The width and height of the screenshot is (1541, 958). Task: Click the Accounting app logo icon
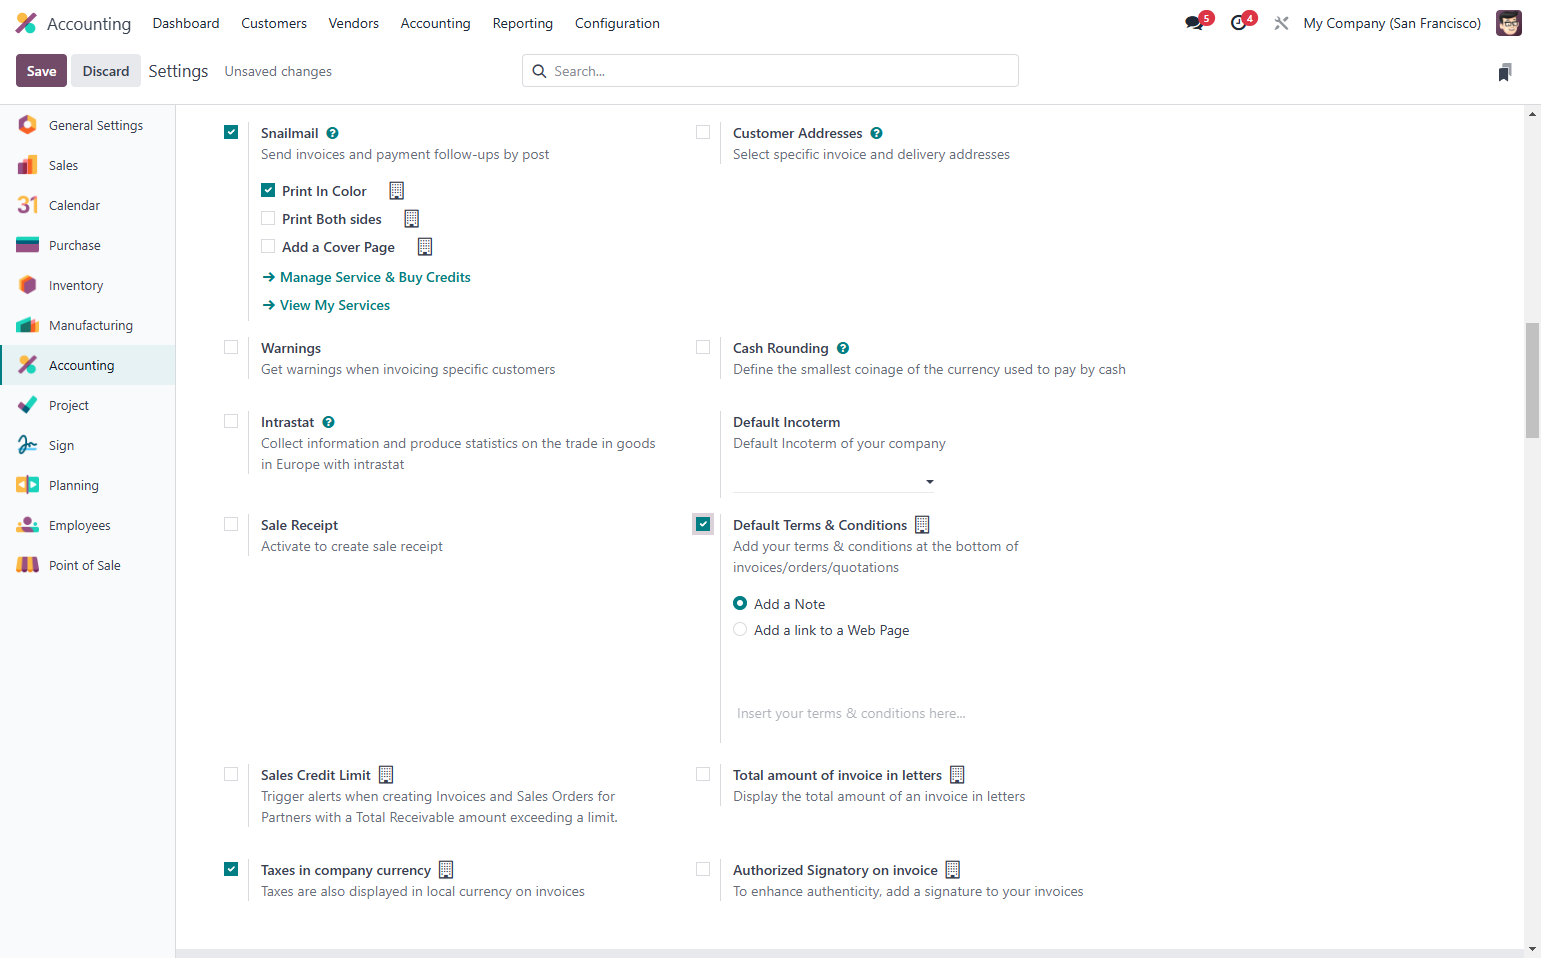tap(26, 23)
